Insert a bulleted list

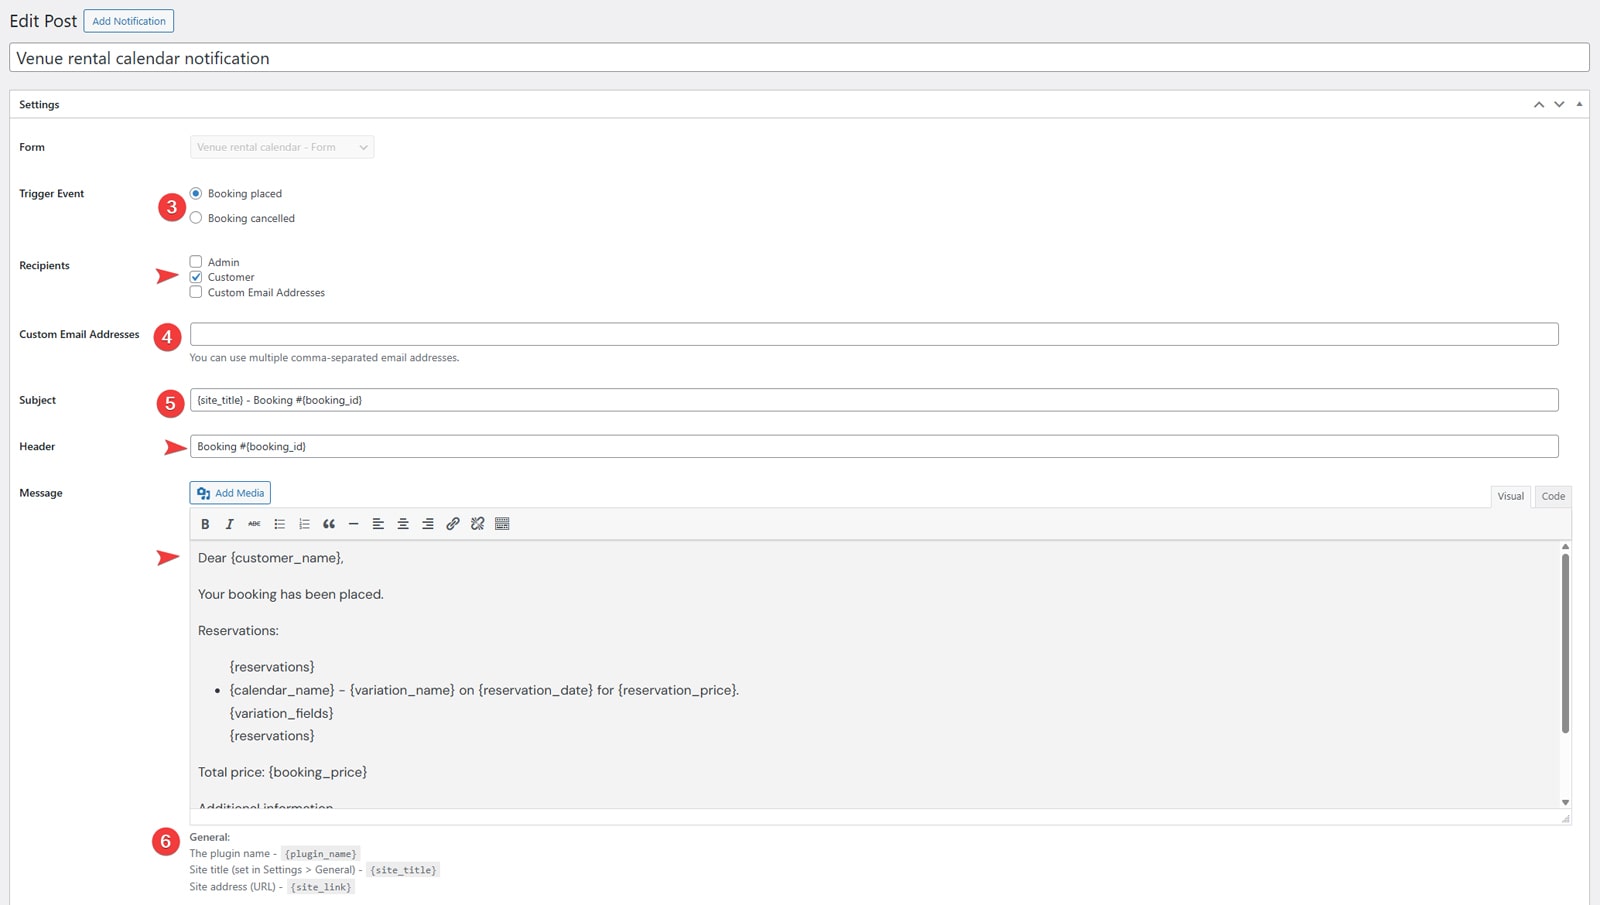point(279,524)
